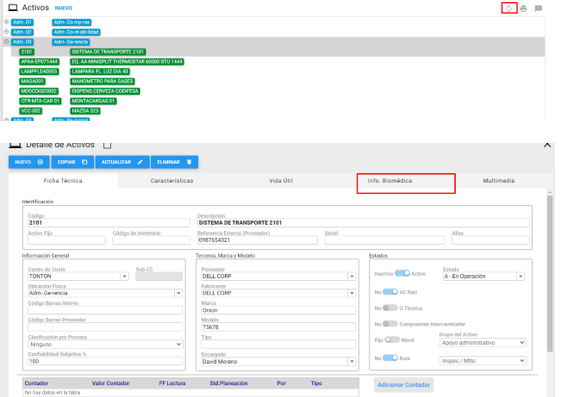Open the Inspec / Mtto dropdown
The width and height of the screenshot is (561, 397).
click(x=482, y=361)
